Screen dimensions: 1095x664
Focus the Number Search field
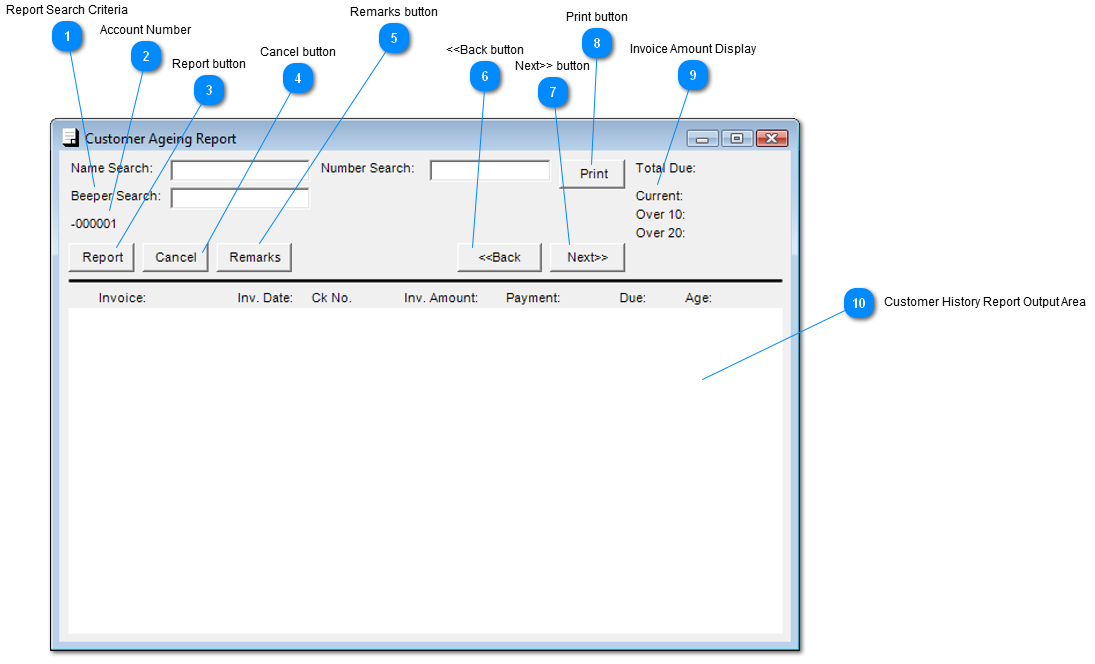point(490,170)
